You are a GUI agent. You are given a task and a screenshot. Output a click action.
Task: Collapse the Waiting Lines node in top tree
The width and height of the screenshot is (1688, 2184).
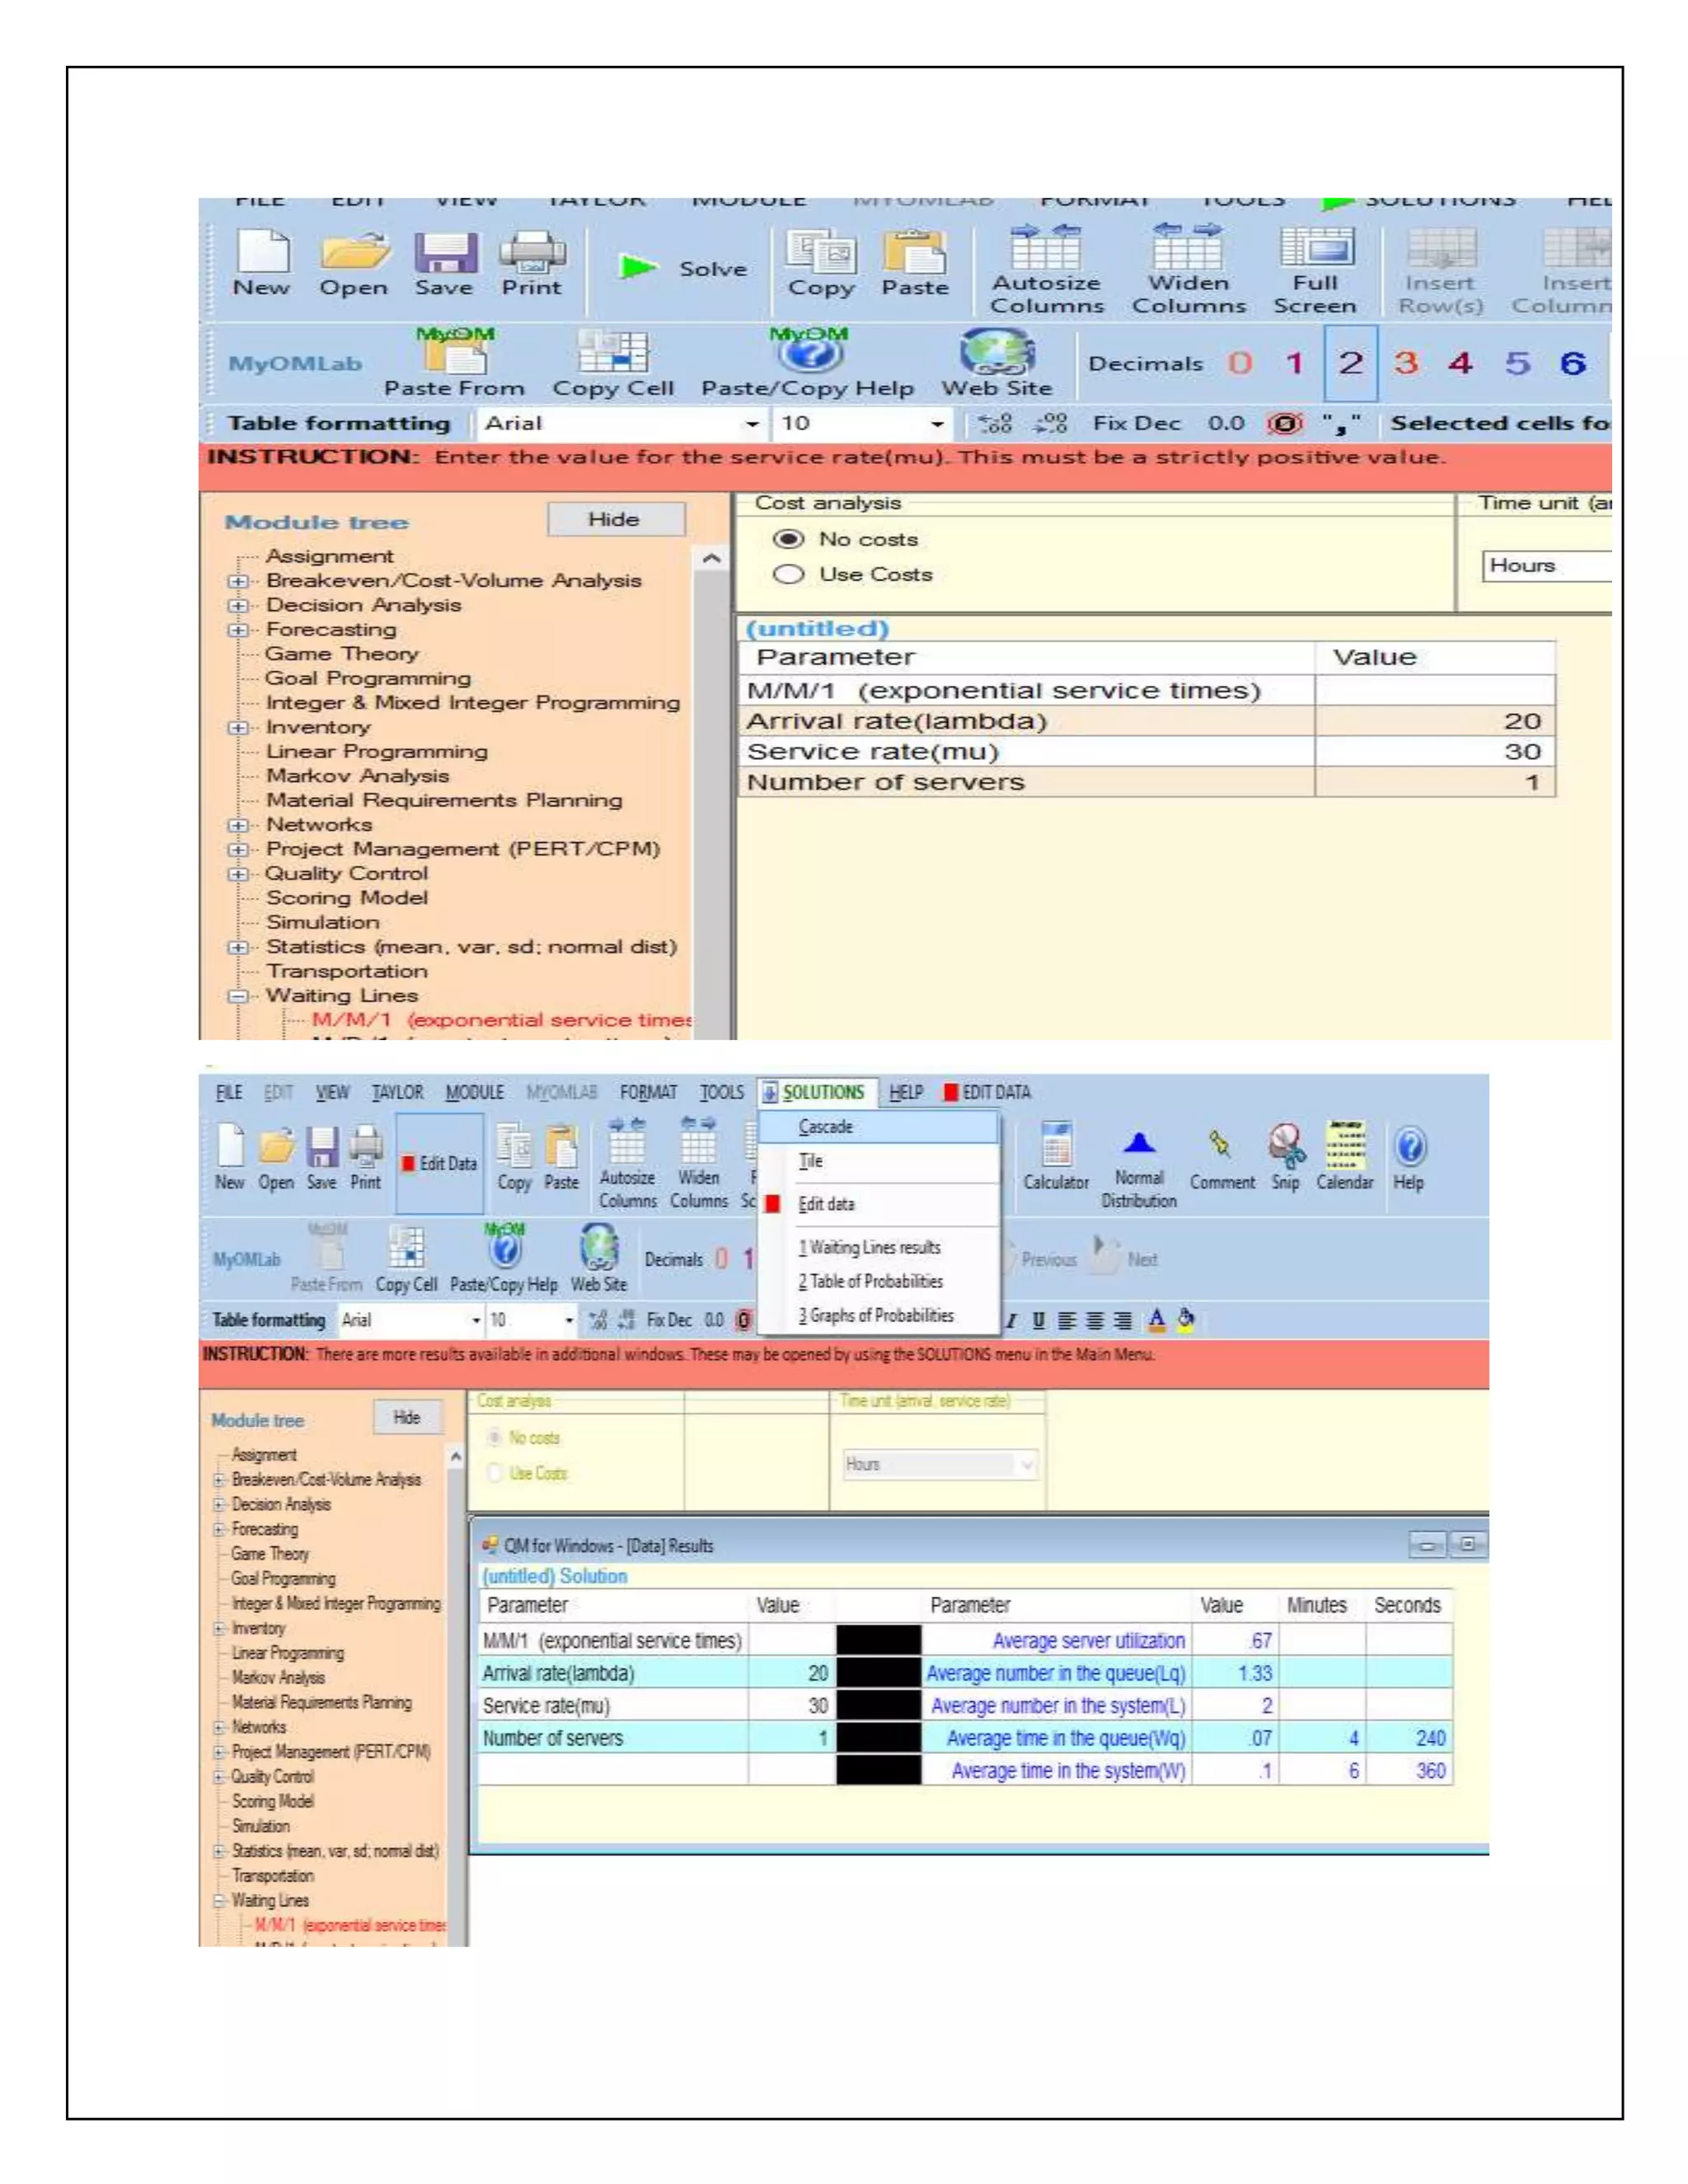237,996
